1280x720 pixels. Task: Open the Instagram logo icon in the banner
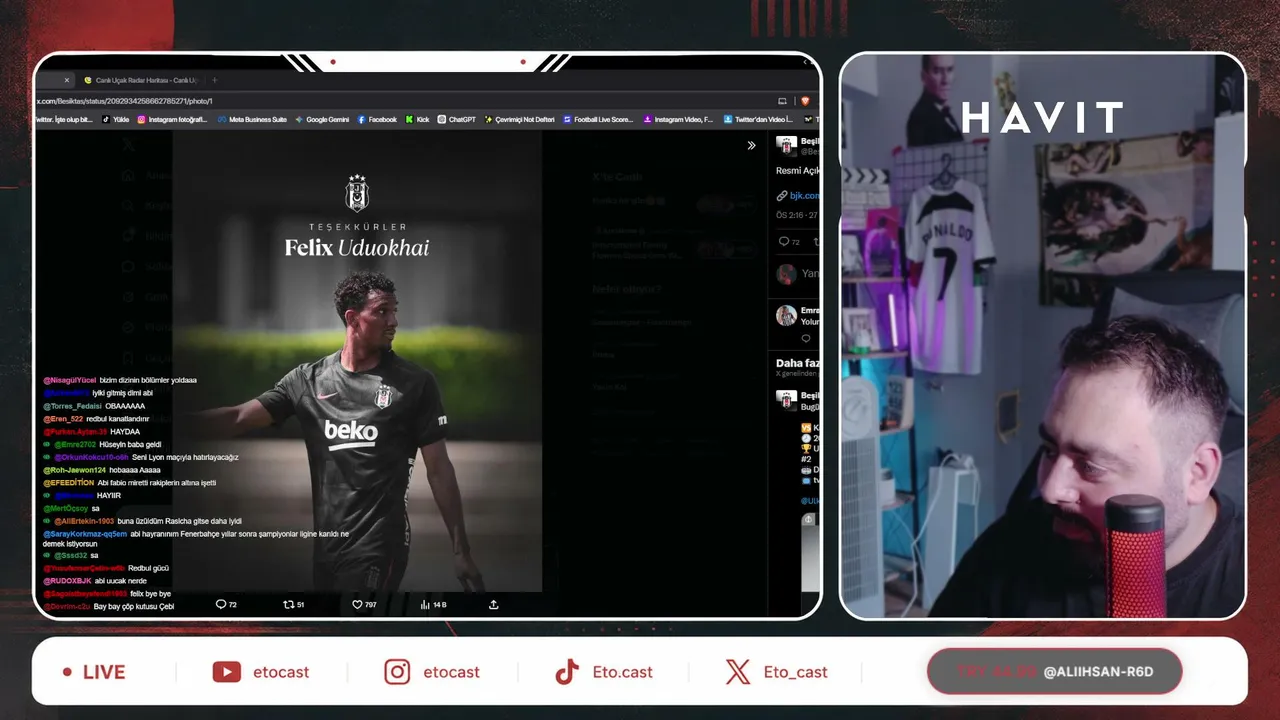pos(397,672)
